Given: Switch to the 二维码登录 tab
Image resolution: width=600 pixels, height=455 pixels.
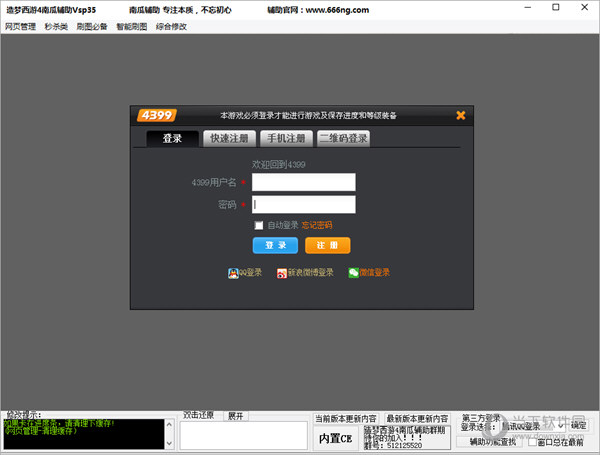Looking at the screenshot, I should [x=343, y=139].
